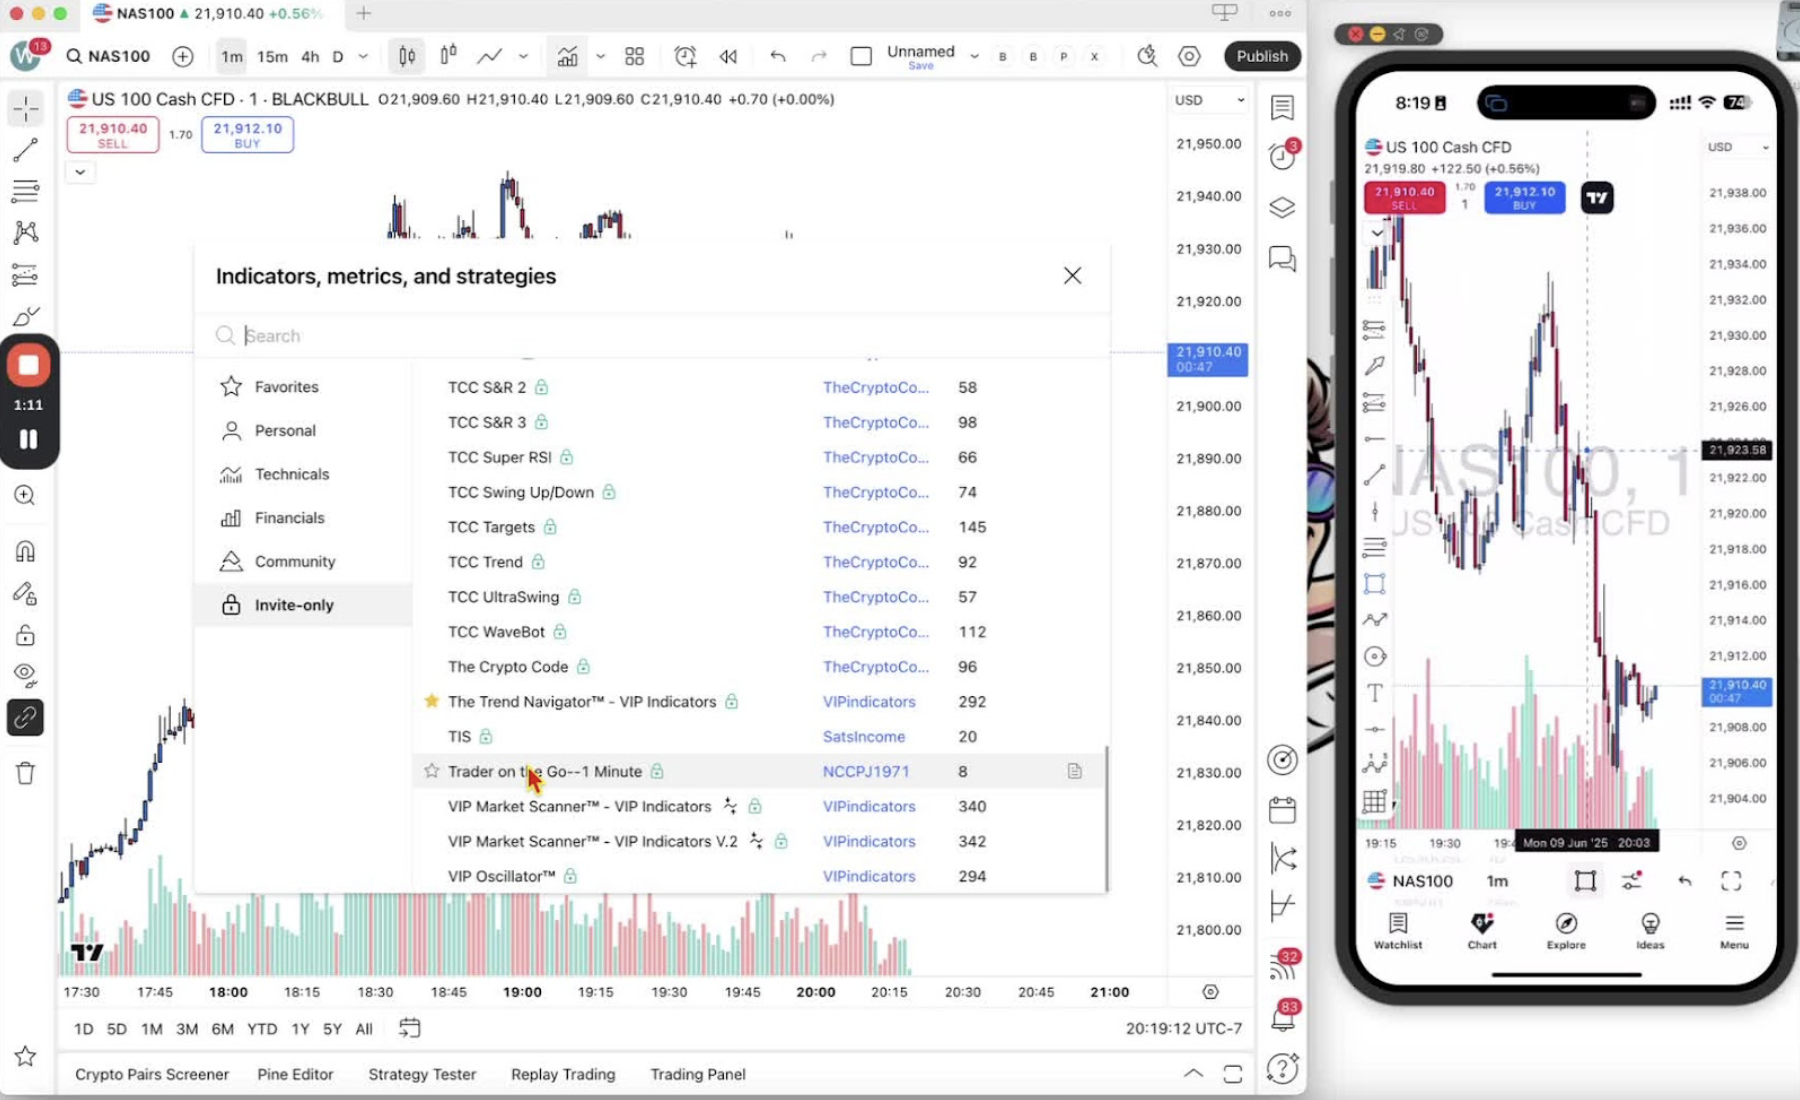The height and width of the screenshot is (1100, 1800).
Task: Click the Publish button
Action: 1262,56
